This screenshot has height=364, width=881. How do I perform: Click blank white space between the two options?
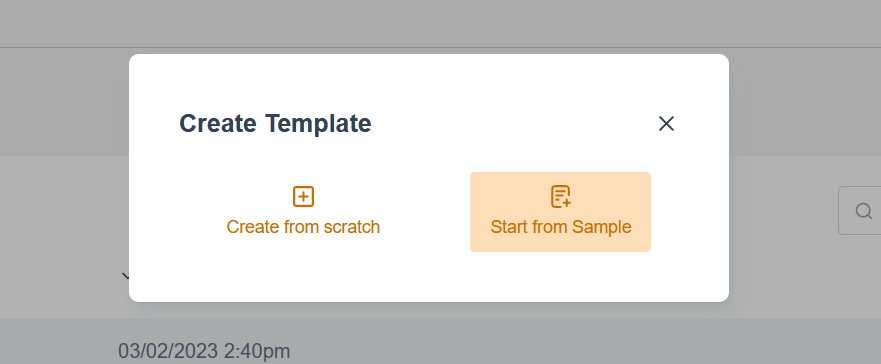425,212
